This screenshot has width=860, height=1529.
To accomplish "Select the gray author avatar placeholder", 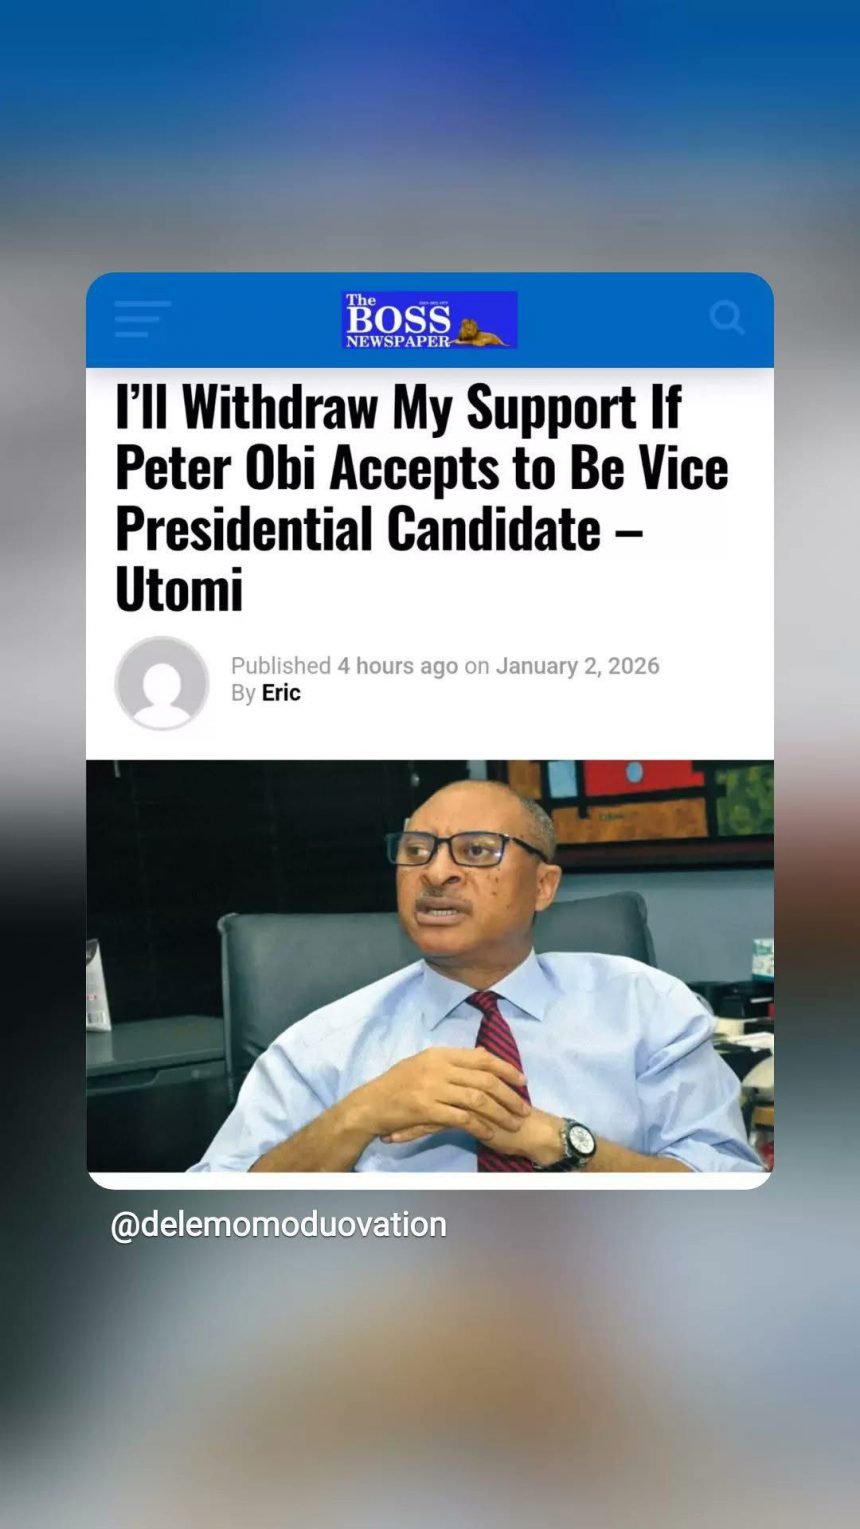I will pyautogui.click(x=162, y=683).
